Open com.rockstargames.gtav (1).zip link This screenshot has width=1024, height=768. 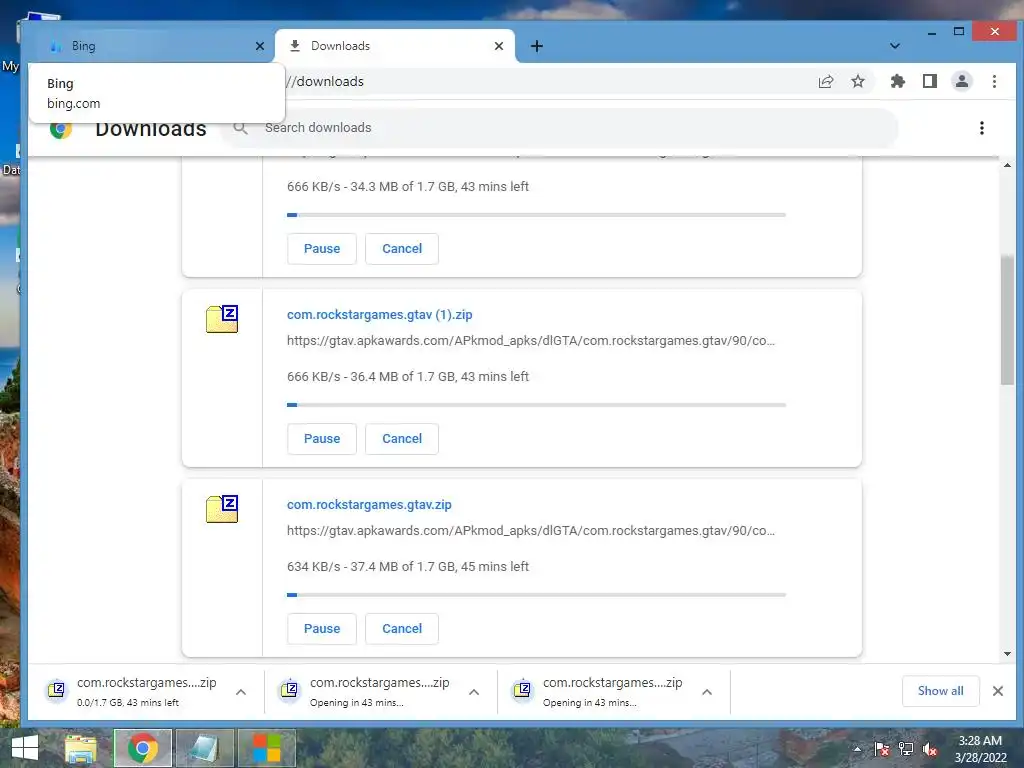(379, 315)
